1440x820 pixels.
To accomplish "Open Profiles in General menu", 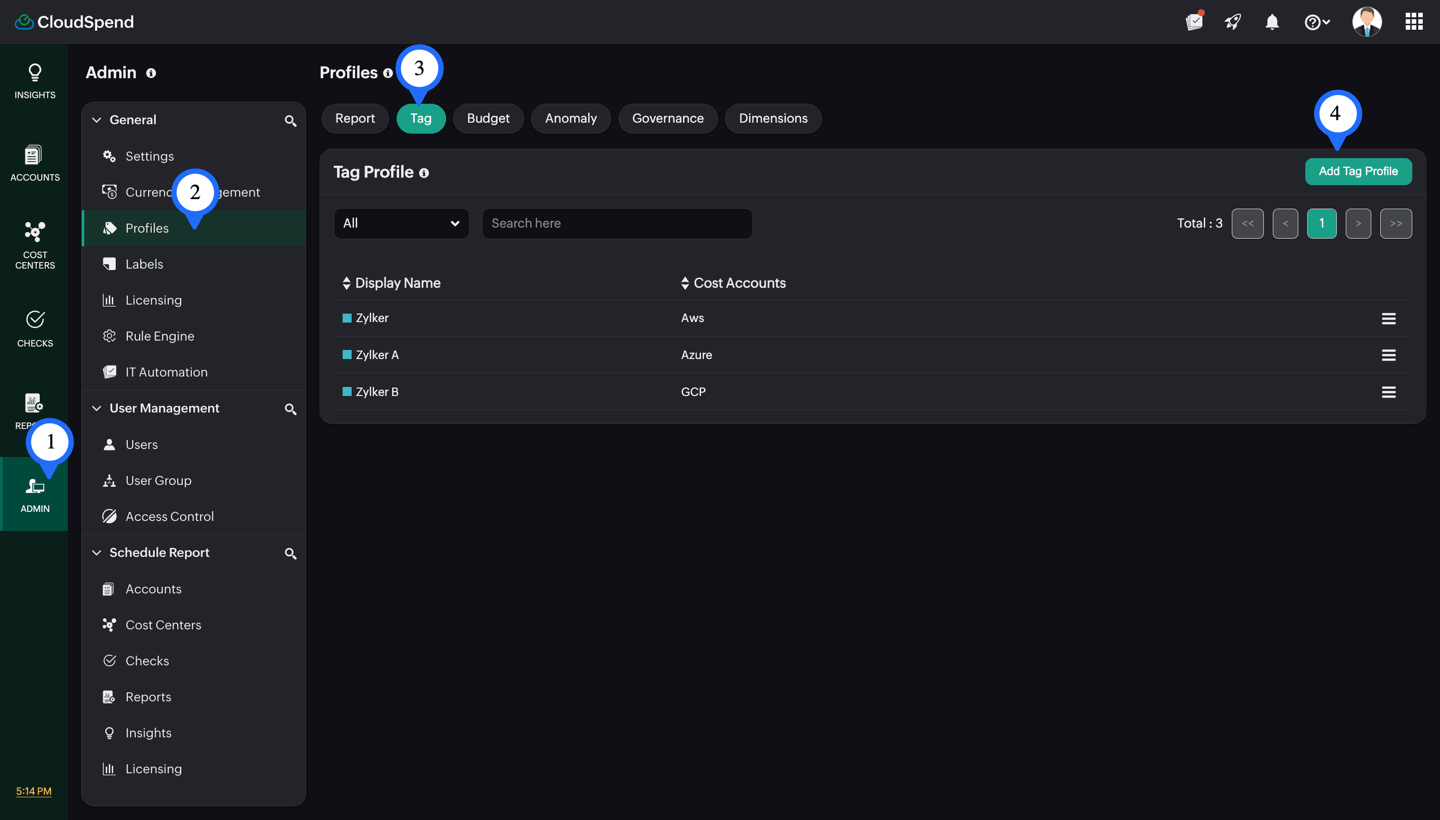I will (194, 228).
